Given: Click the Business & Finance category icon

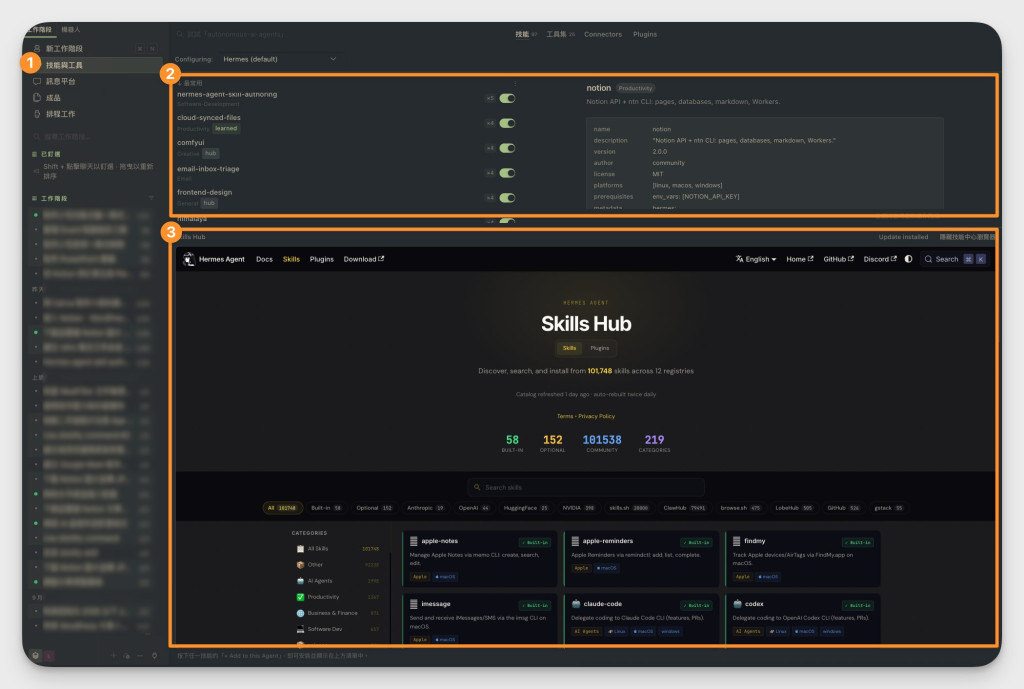Looking at the screenshot, I should click(x=300, y=613).
